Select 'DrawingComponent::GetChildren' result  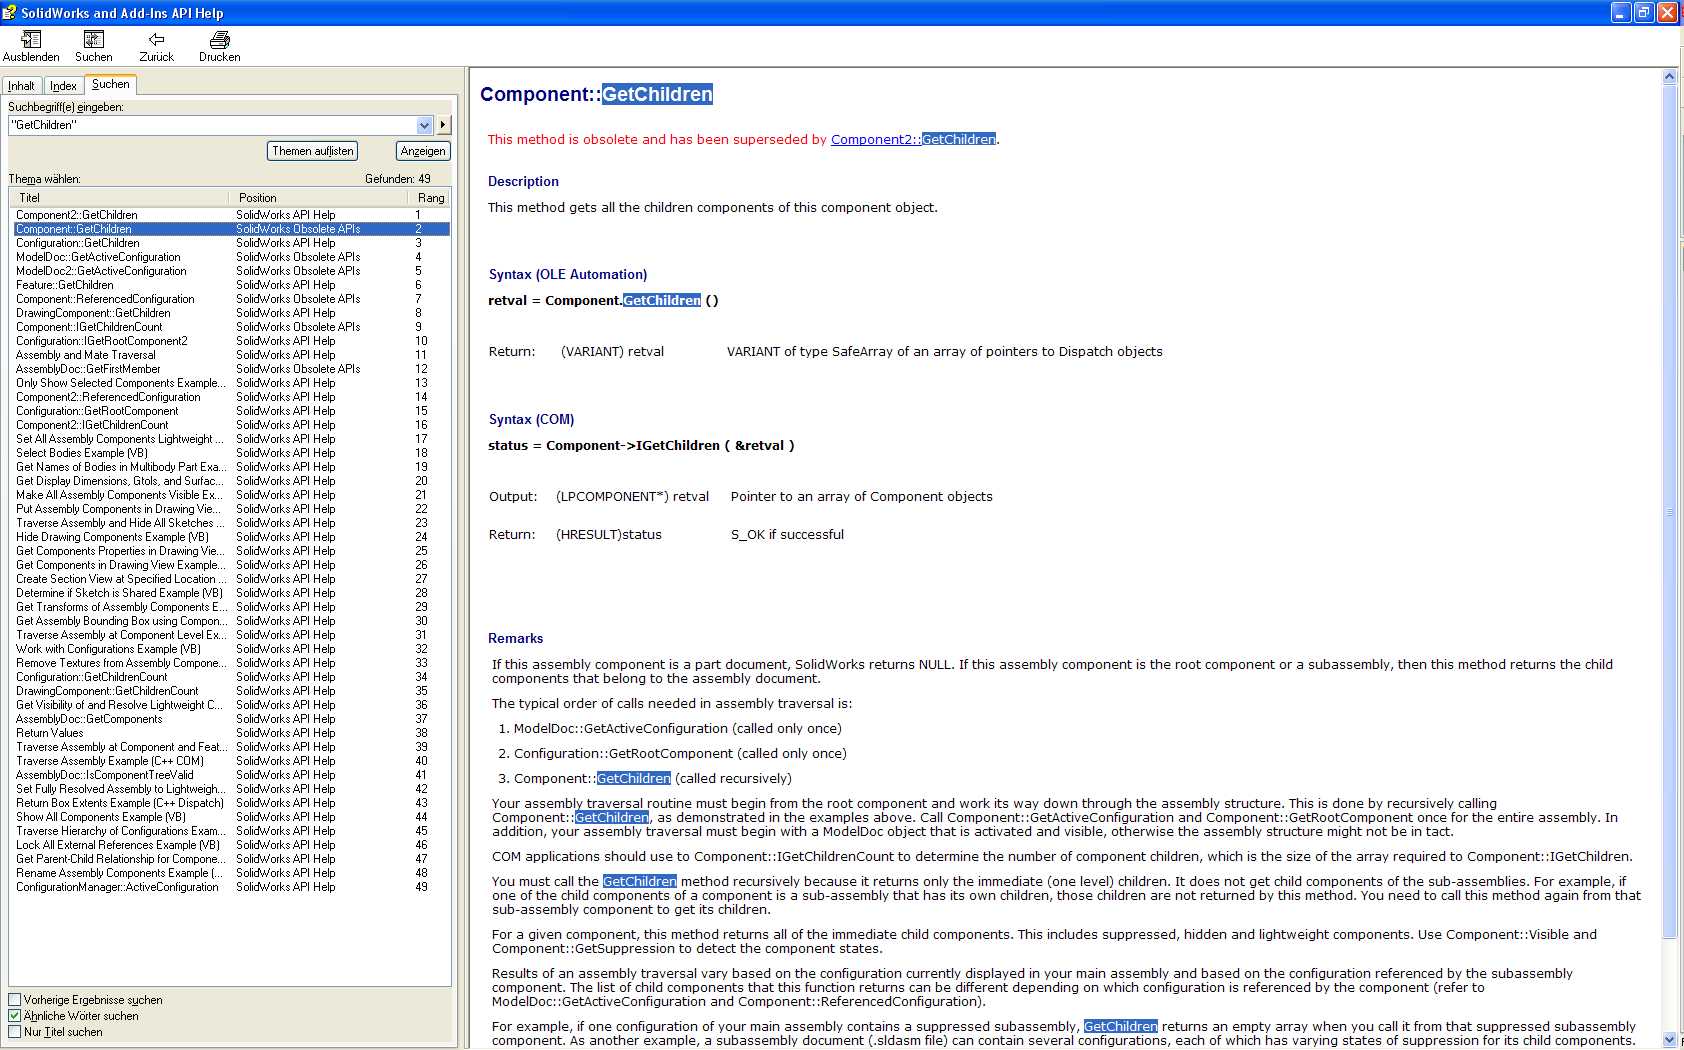pyautogui.click(x=231, y=313)
